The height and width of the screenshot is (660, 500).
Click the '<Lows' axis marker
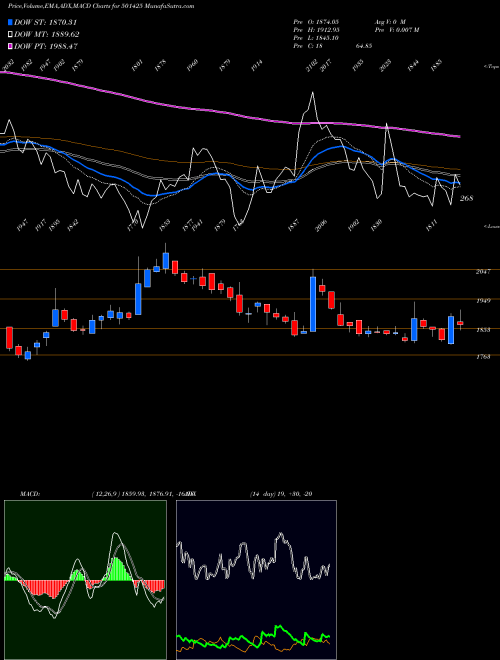(492, 226)
